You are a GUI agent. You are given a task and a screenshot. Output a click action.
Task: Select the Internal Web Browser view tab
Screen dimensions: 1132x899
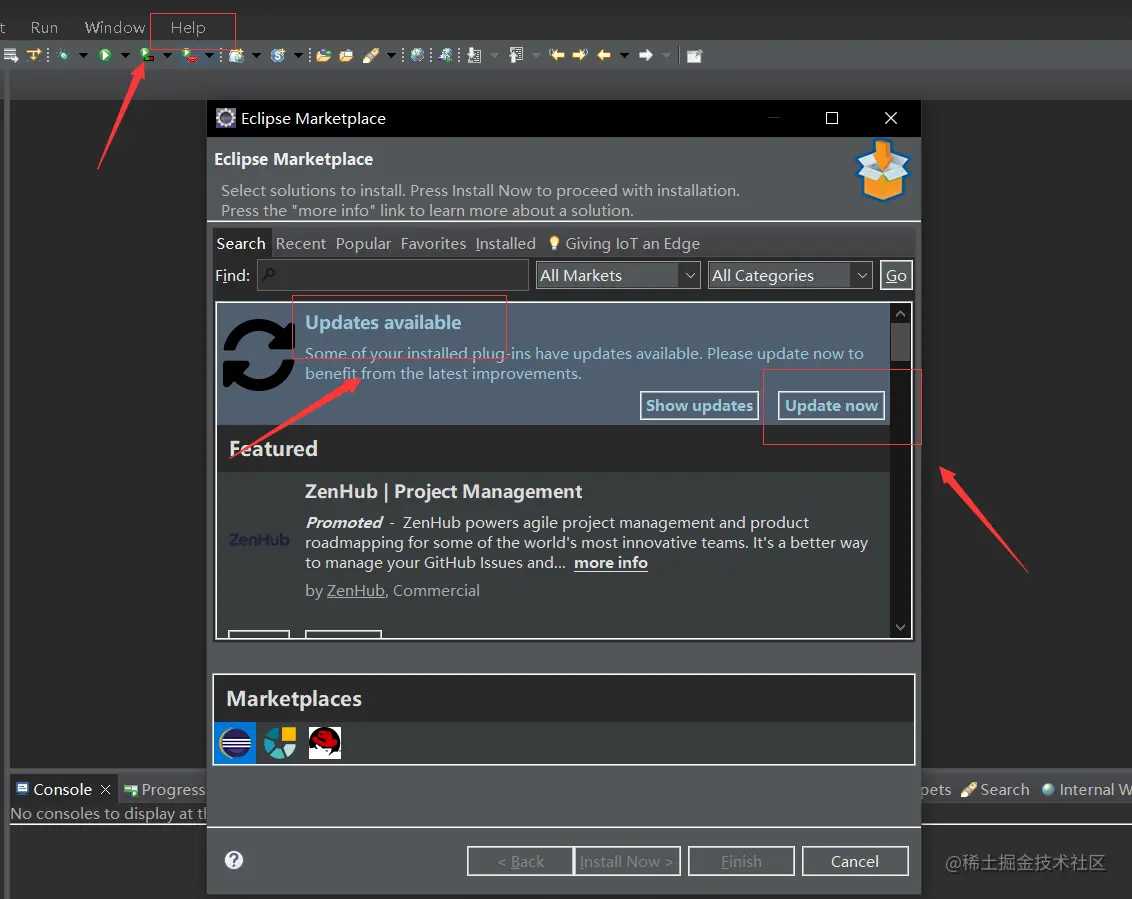click(1087, 789)
